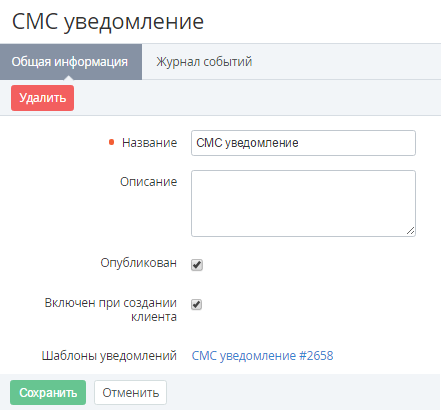Click the red required-field dot beside Название
The height and width of the screenshot is (411, 441).
[112, 142]
